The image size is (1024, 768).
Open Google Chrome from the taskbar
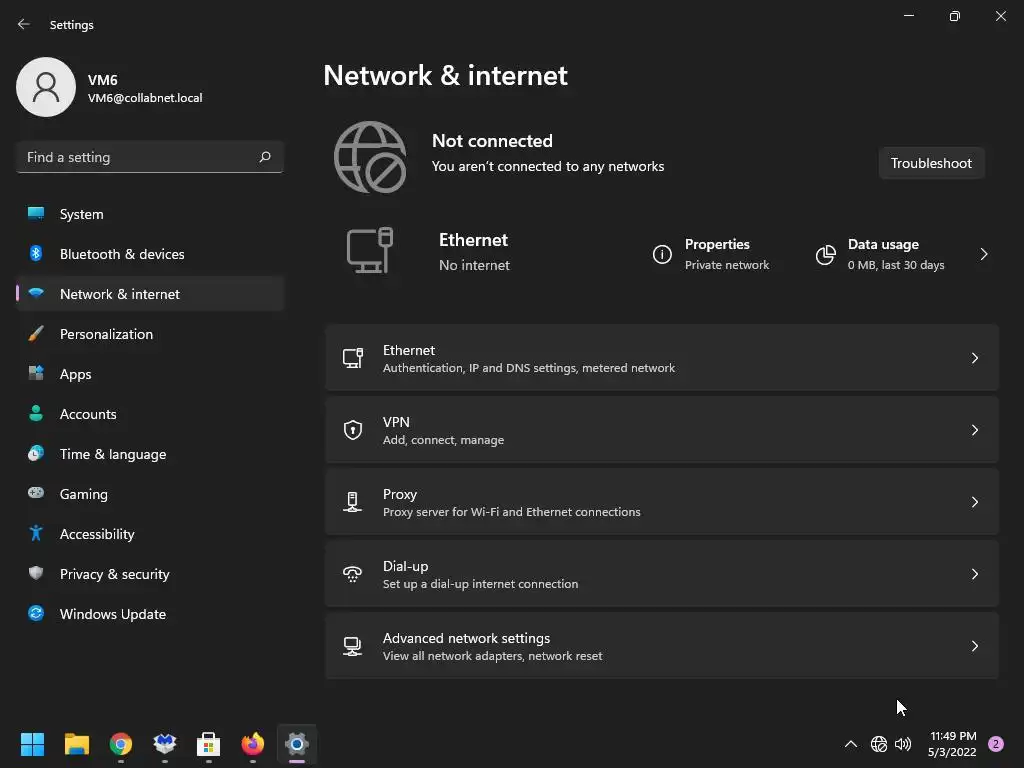[x=121, y=744]
